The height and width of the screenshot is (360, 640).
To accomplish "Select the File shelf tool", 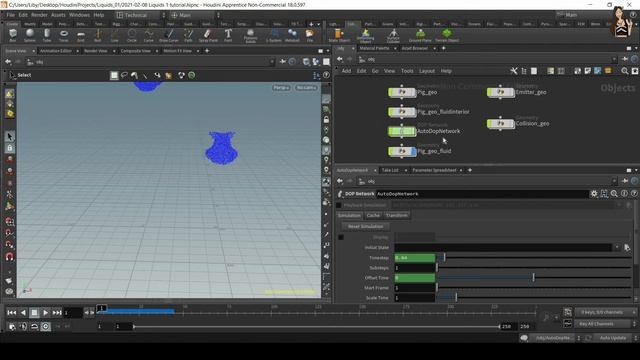I will point(310,35).
